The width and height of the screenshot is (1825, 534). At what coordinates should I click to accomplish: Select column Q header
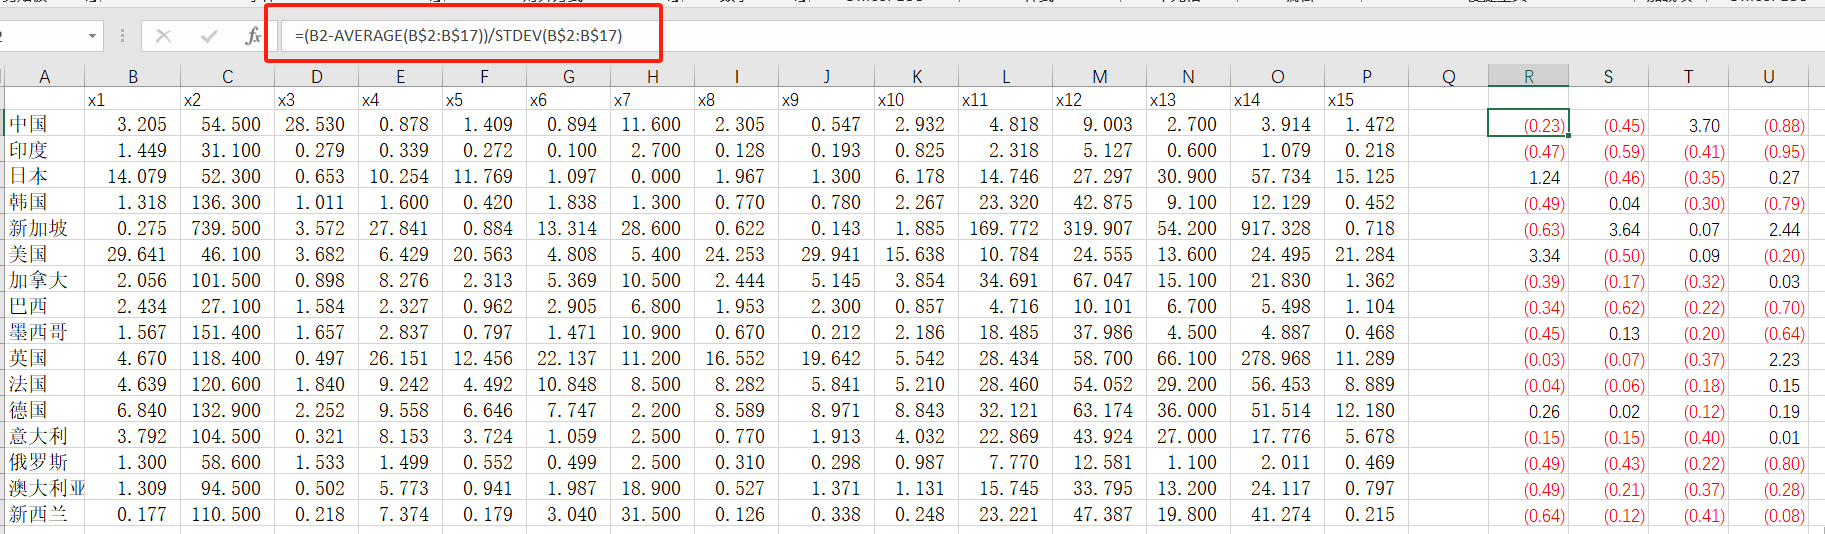(x=1448, y=76)
